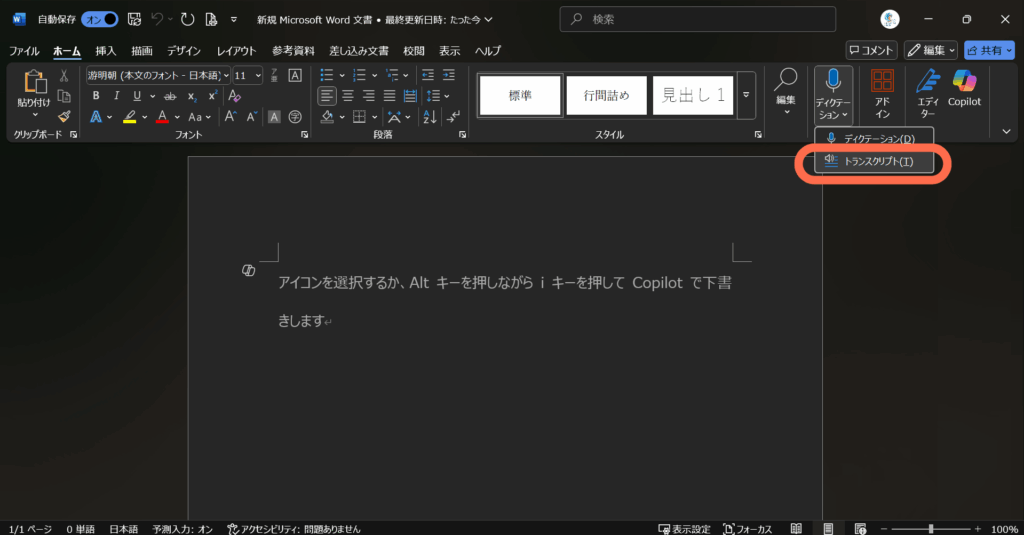This screenshot has height=535, width=1024.
Task: Open Copilot from the ribbon
Action: [x=965, y=88]
